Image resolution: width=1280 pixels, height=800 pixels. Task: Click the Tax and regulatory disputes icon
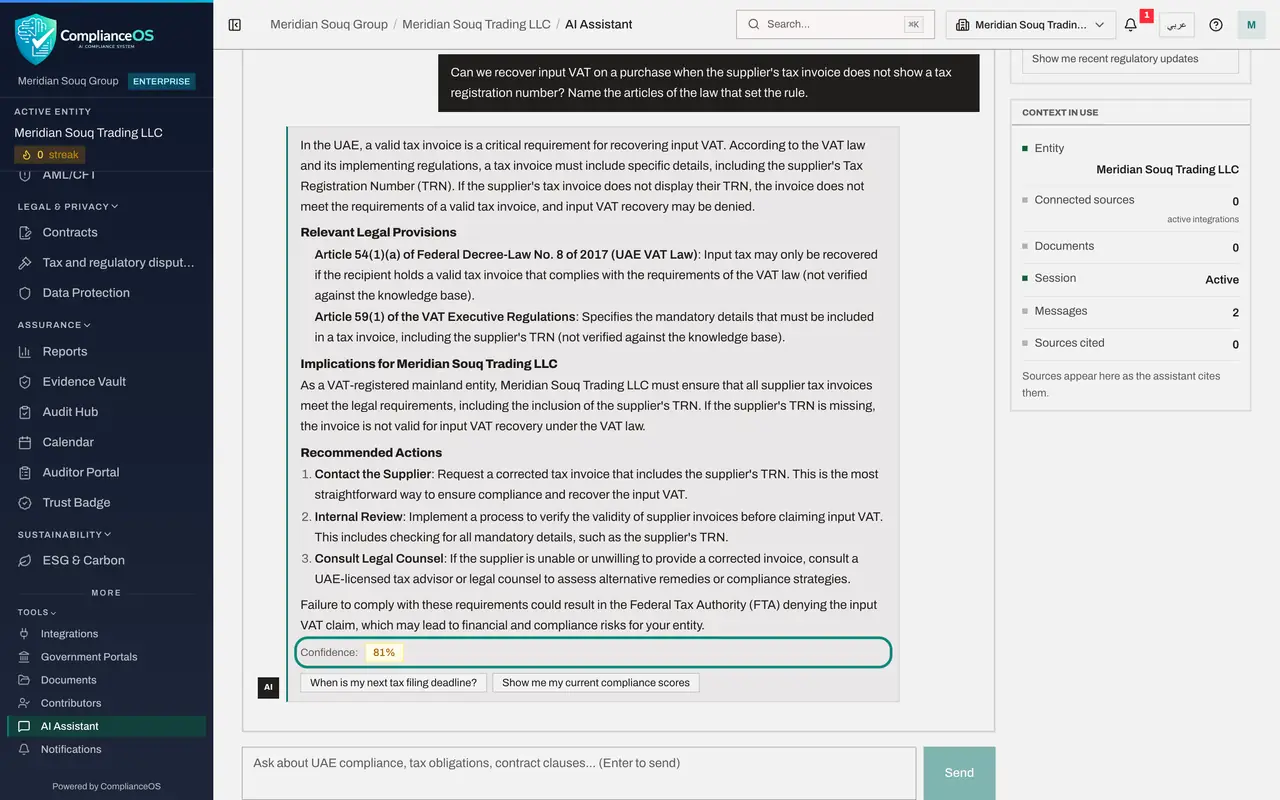[25, 262]
